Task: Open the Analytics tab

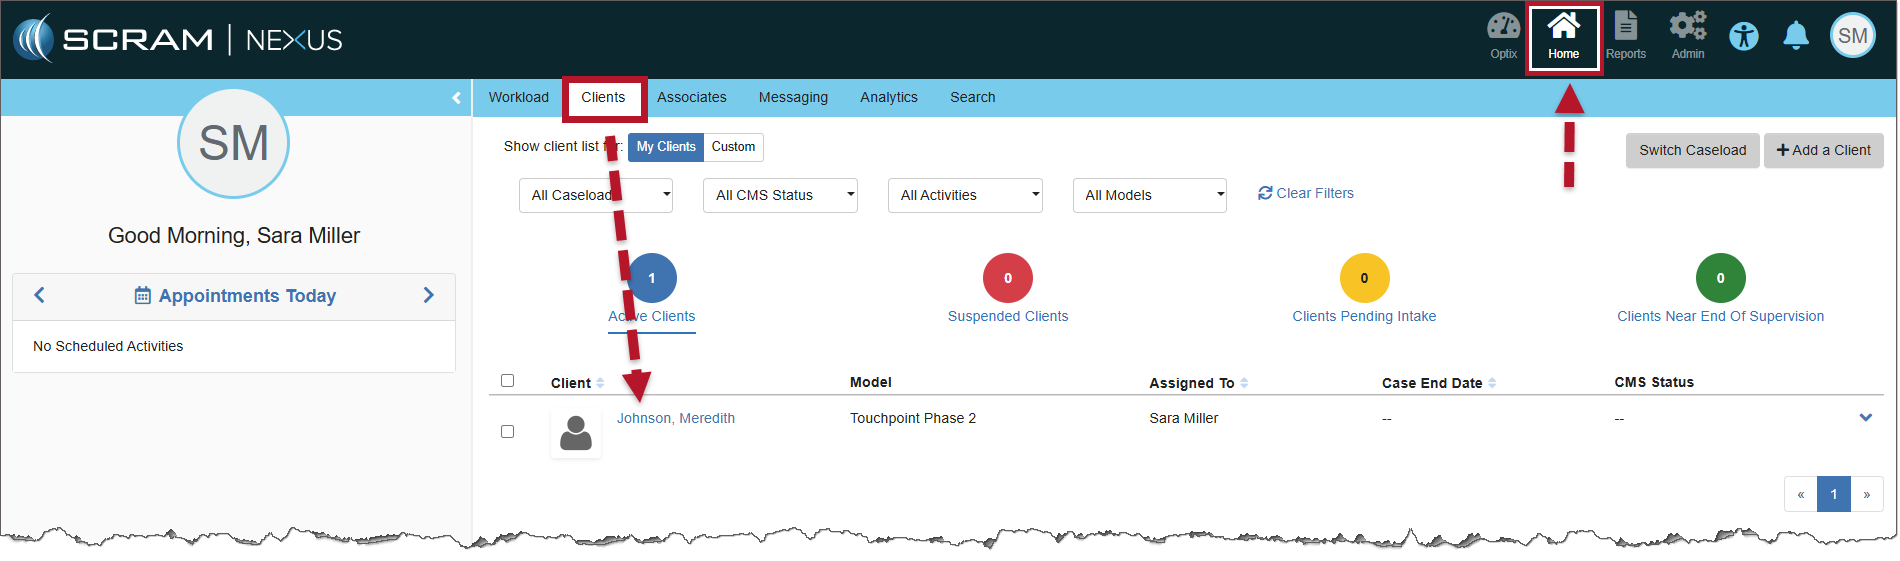Action: [x=888, y=98]
